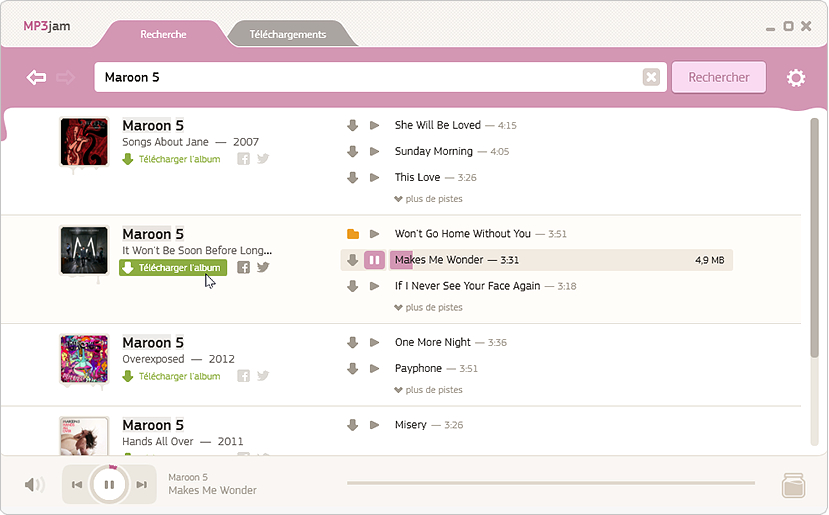Image resolution: width=829 pixels, height=515 pixels.
Task: Skip to previous track in player
Action: coord(77,484)
